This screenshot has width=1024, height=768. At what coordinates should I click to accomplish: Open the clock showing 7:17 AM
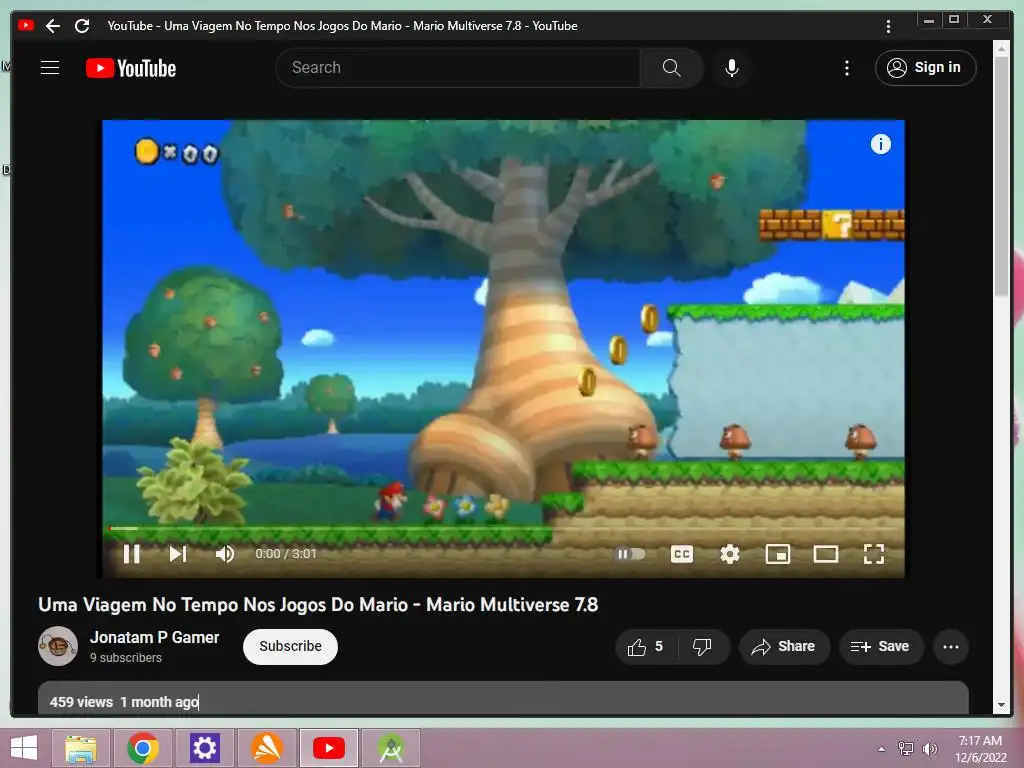pos(980,749)
